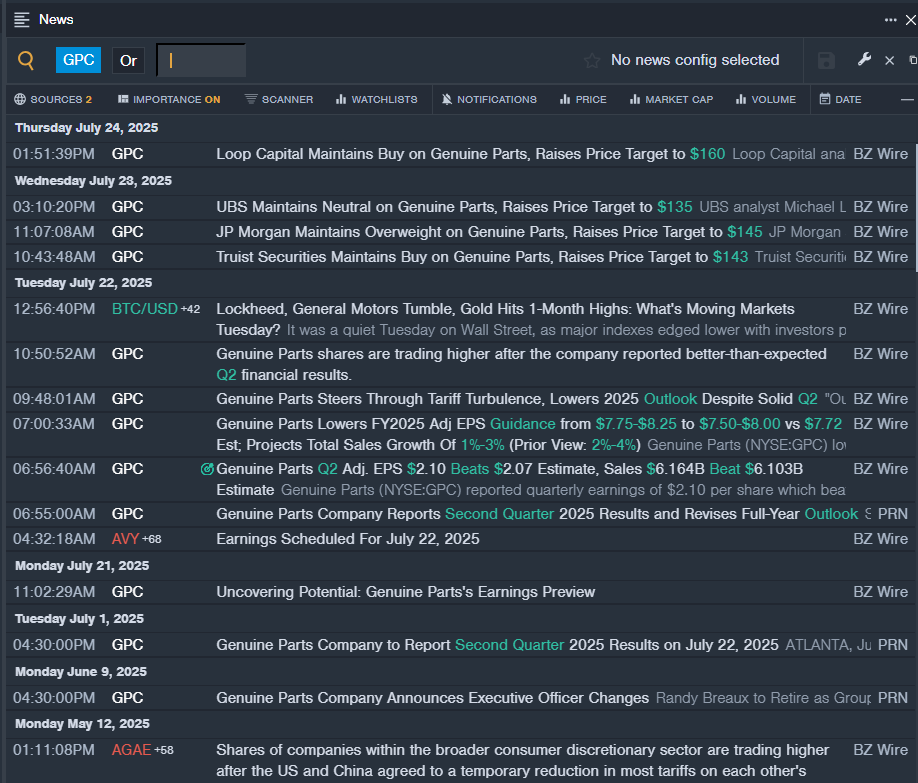918x783 pixels.
Task: Open JP Morgan Maintains Overweight headline
Action: pos(489,232)
